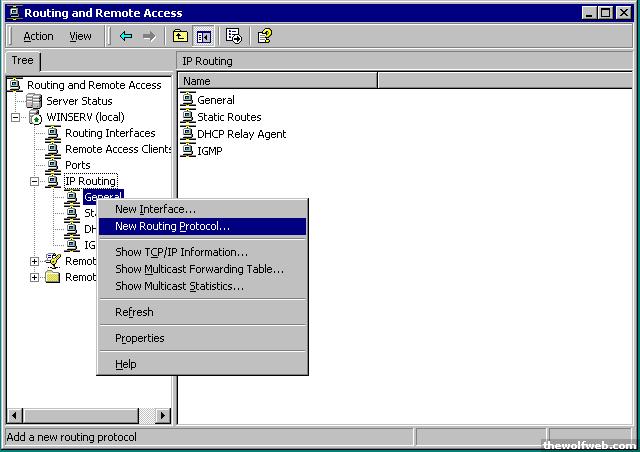The height and width of the screenshot is (452, 640).
Task: Choose New Routing Protocol from context menu
Action: 172,226
